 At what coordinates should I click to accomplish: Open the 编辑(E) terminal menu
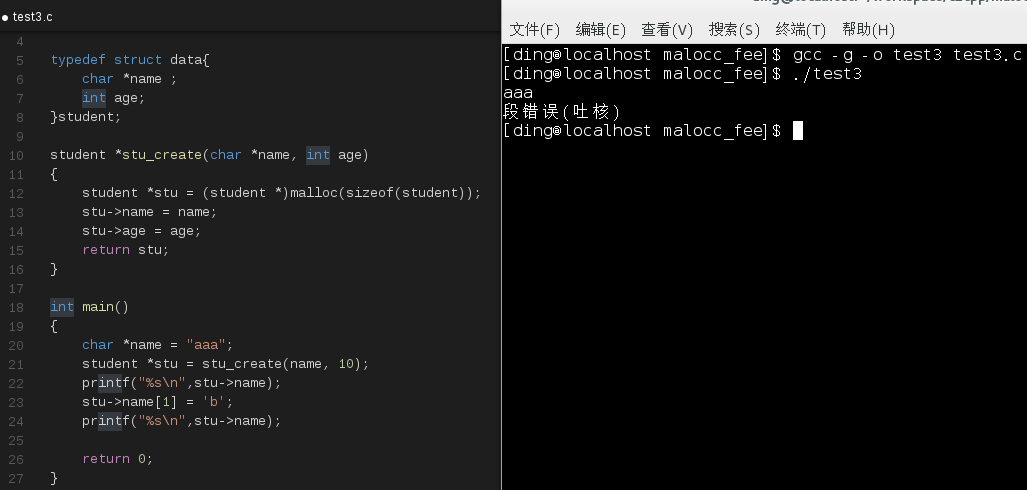click(x=601, y=29)
